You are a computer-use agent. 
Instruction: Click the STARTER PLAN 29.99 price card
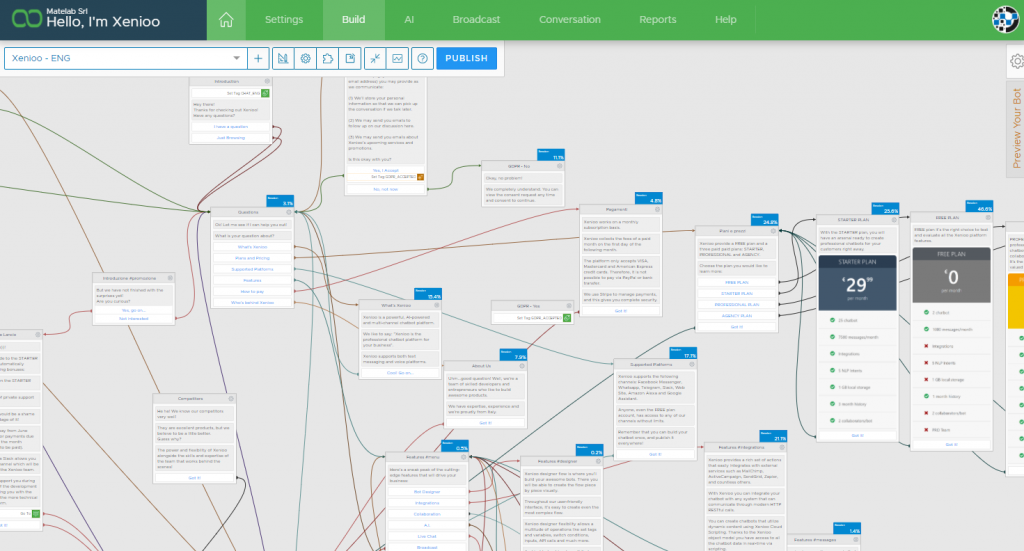[857, 283]
